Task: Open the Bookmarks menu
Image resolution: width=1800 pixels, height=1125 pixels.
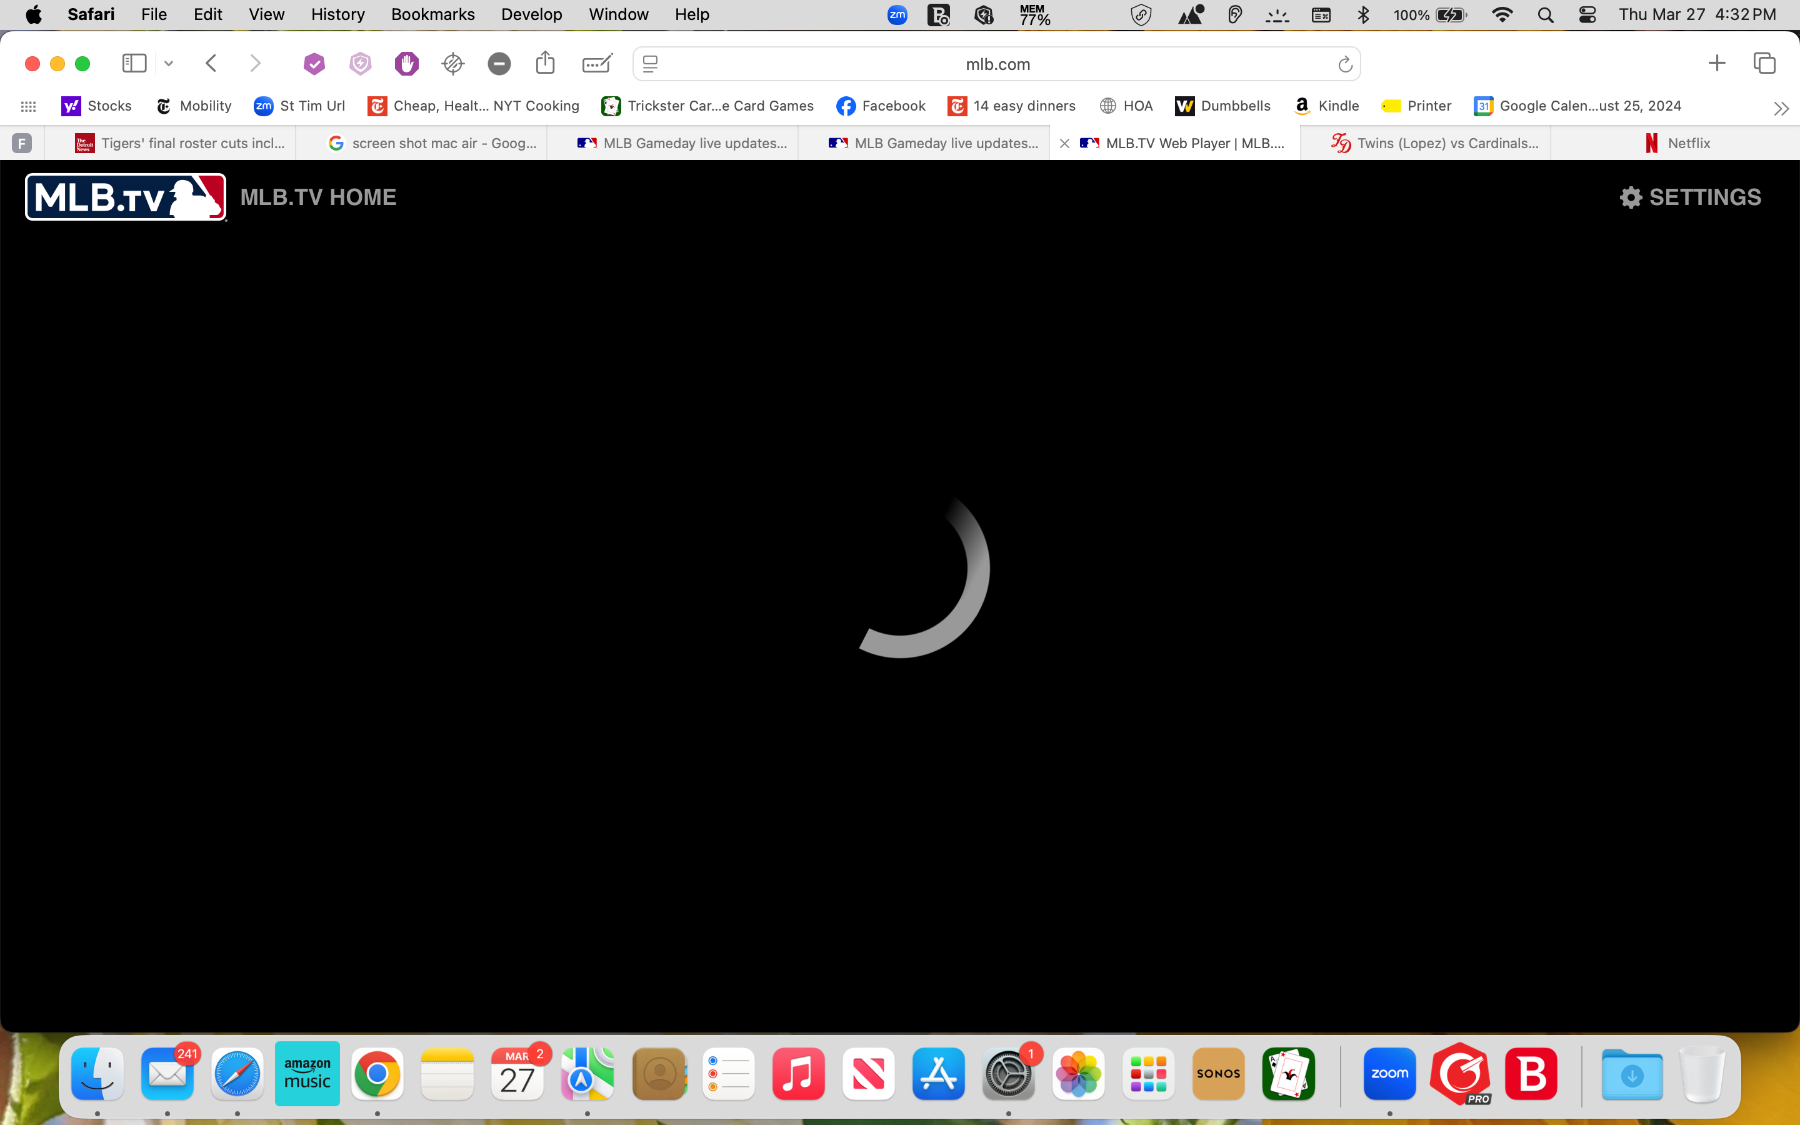Action: pos(432,15)
